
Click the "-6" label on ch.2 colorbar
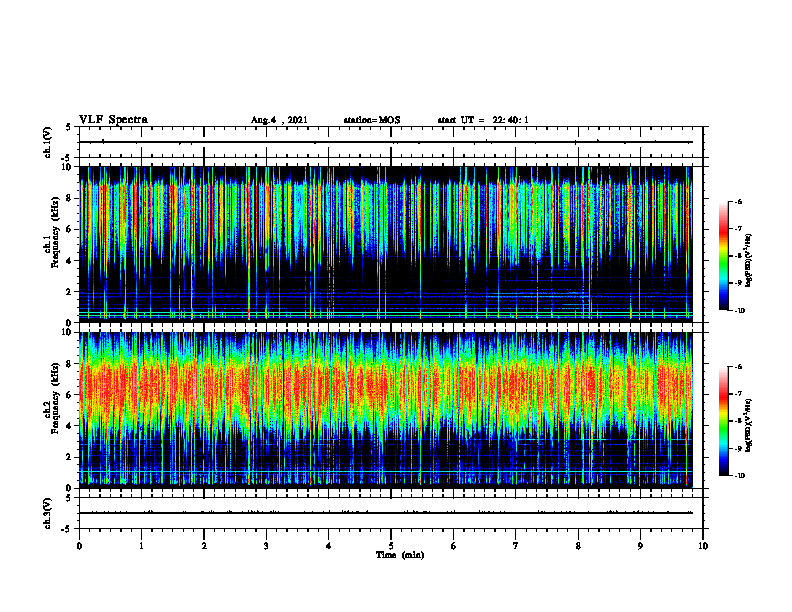738,367
